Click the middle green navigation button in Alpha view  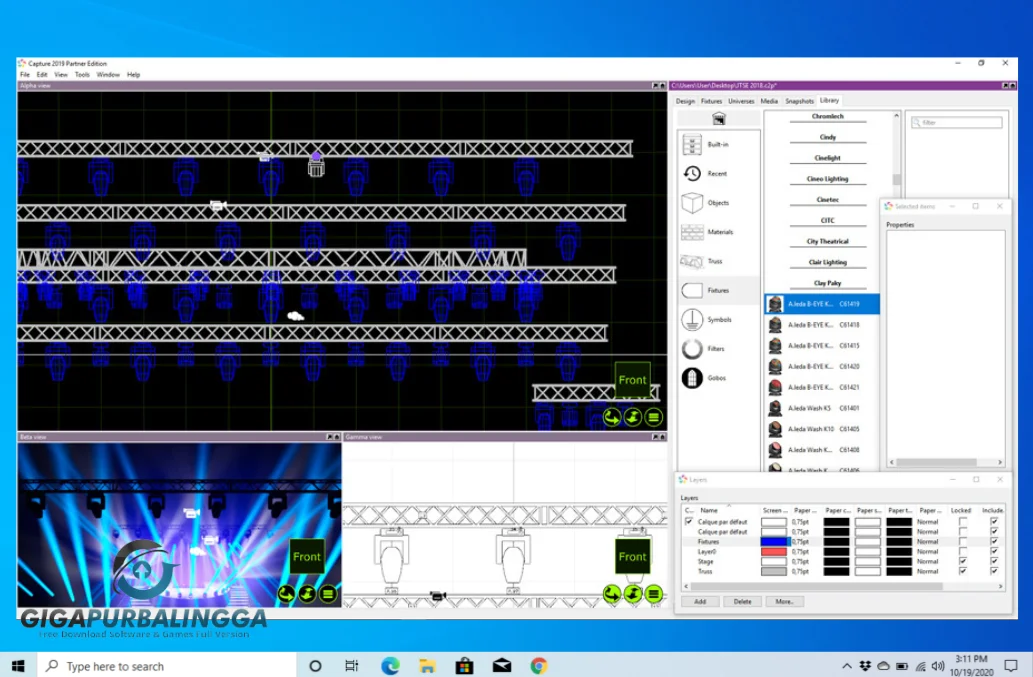[x=632, y=417]
